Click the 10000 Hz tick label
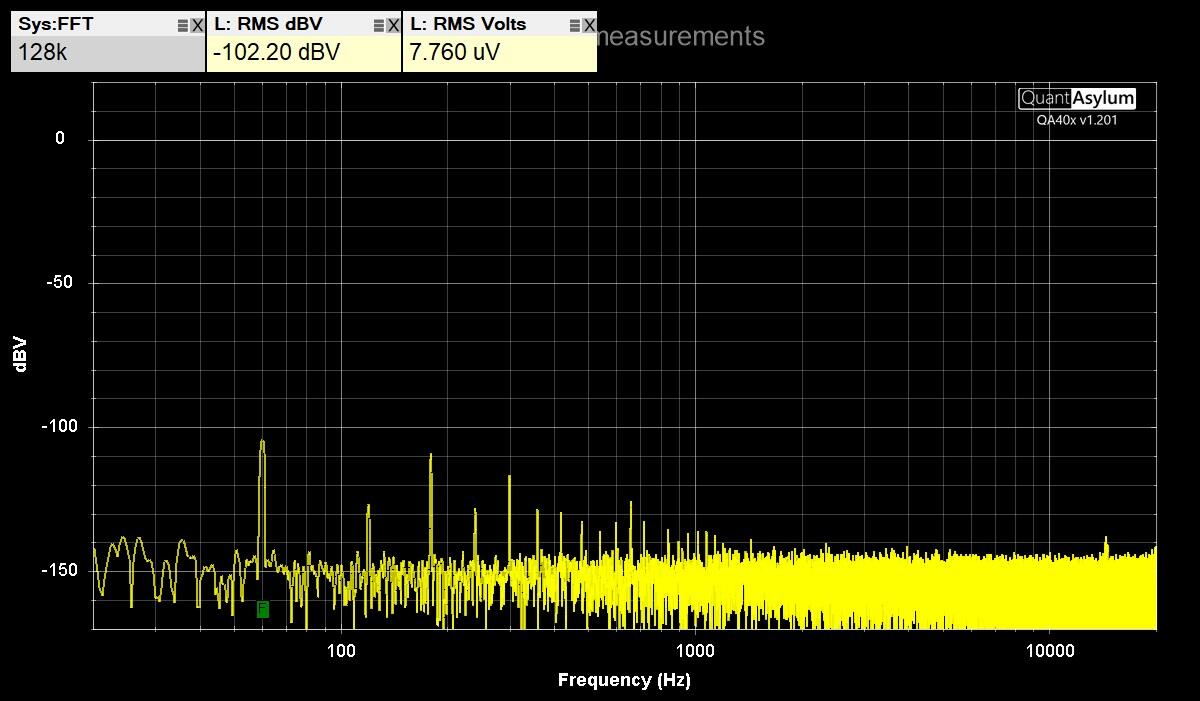This screenshot has height=701, width=1200. [x=1049, y=651]
